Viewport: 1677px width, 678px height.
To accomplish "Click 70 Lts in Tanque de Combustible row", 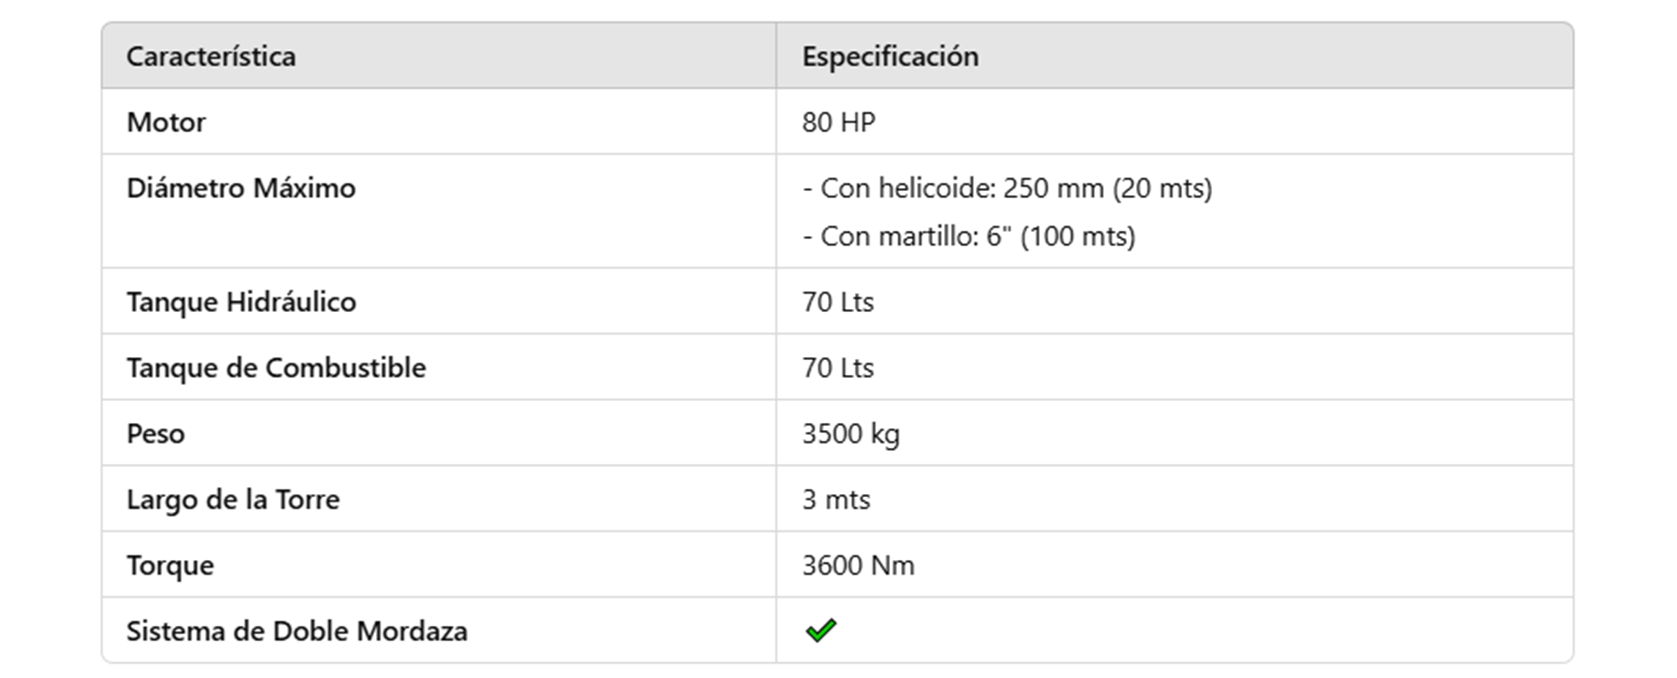I will pyautogui.click(x=838, y=368).
